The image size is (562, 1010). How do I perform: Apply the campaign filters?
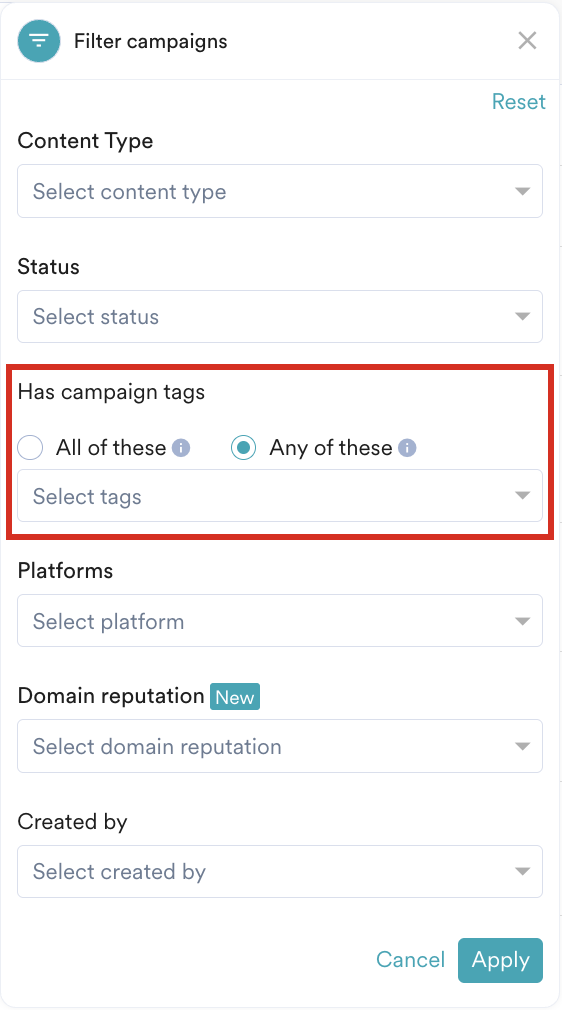(x=500, y=960)
